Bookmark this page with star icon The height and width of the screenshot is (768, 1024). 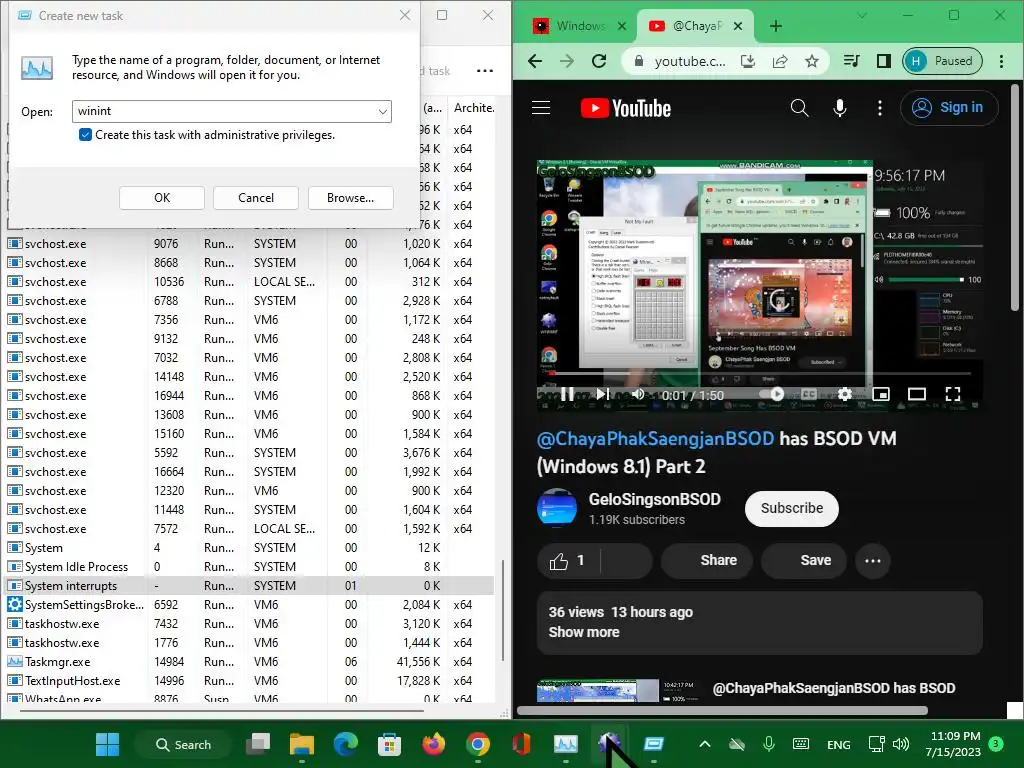[x=812, y=61]
